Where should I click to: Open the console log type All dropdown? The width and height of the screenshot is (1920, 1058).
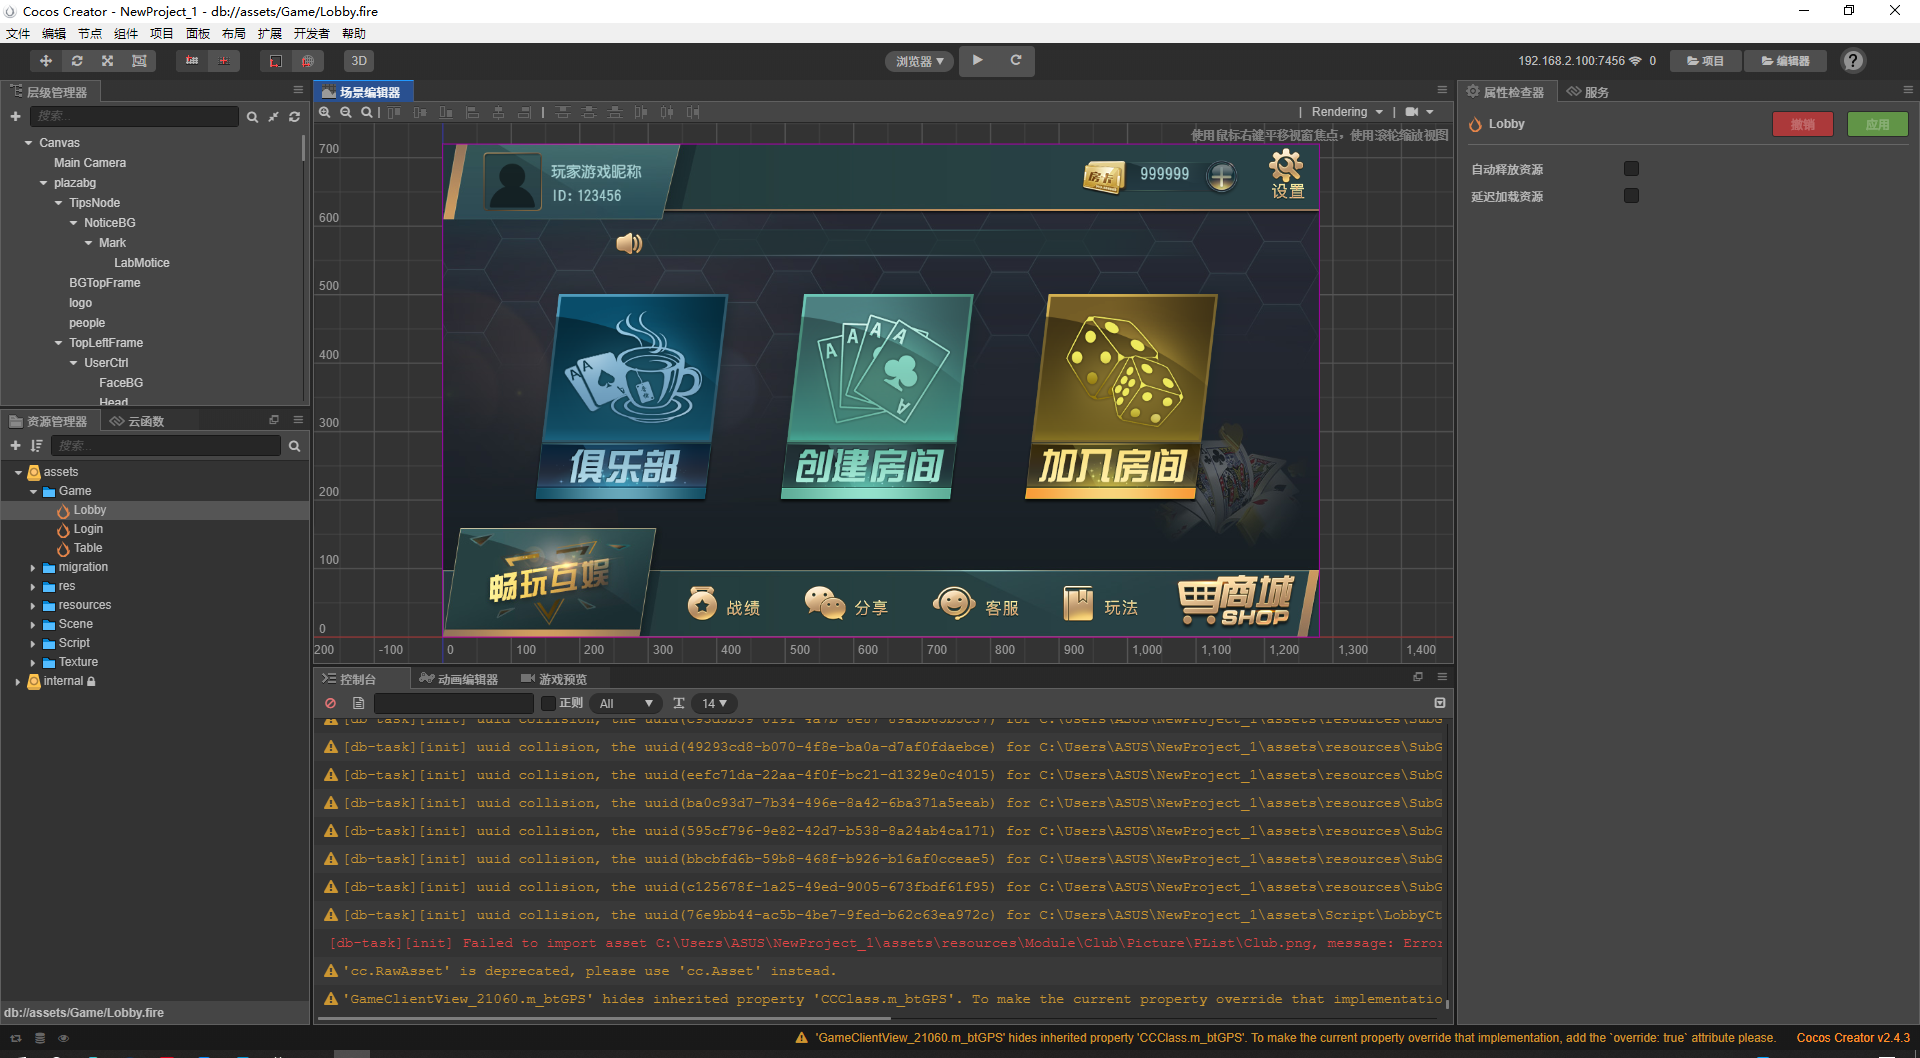[x=626, y=703]
